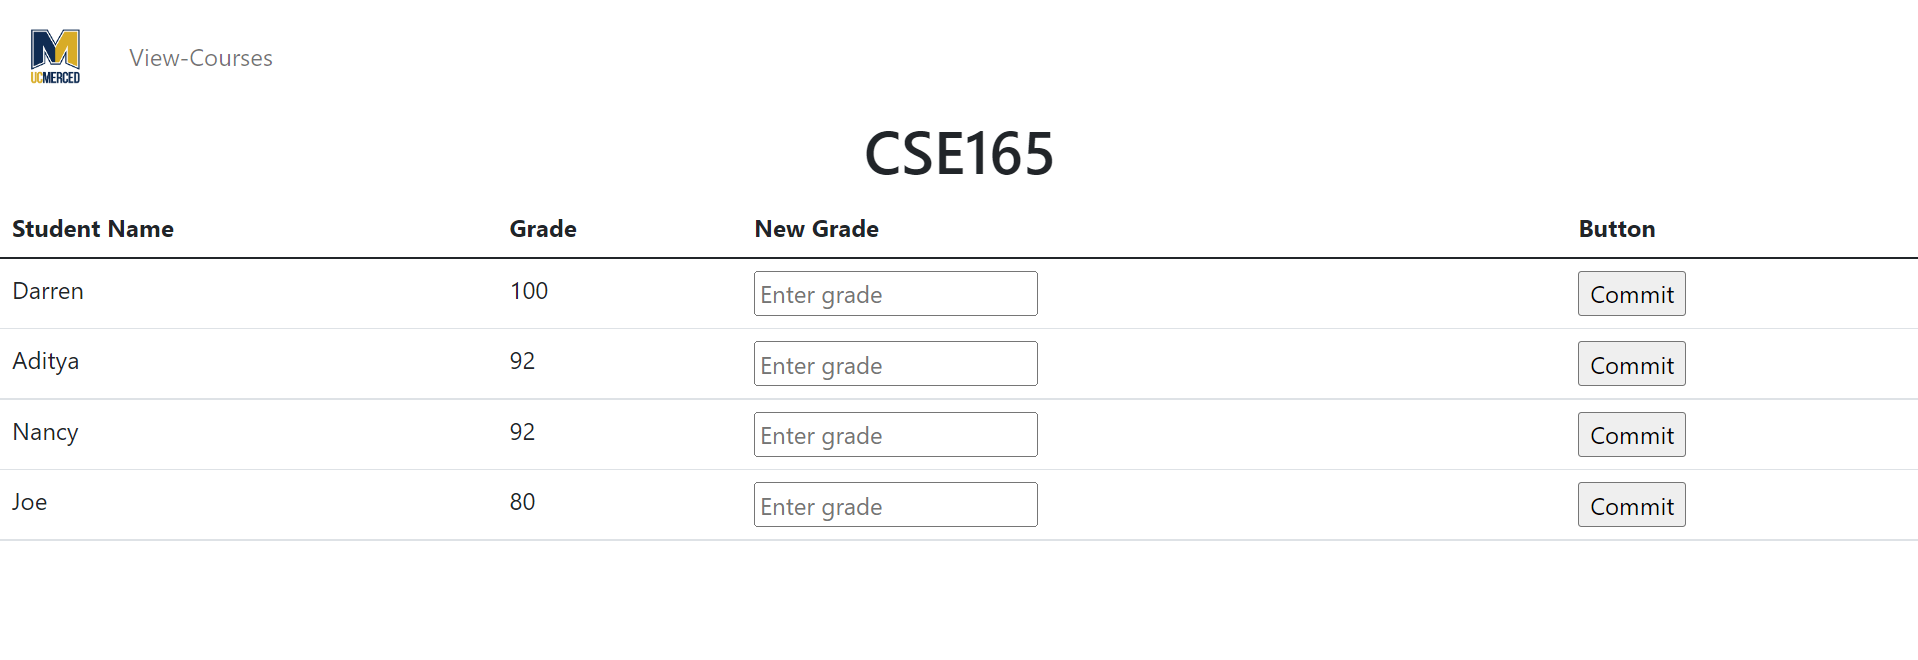Click Joe's new grade input field
Screen dimensions: 1918x660
coord(894,504)
